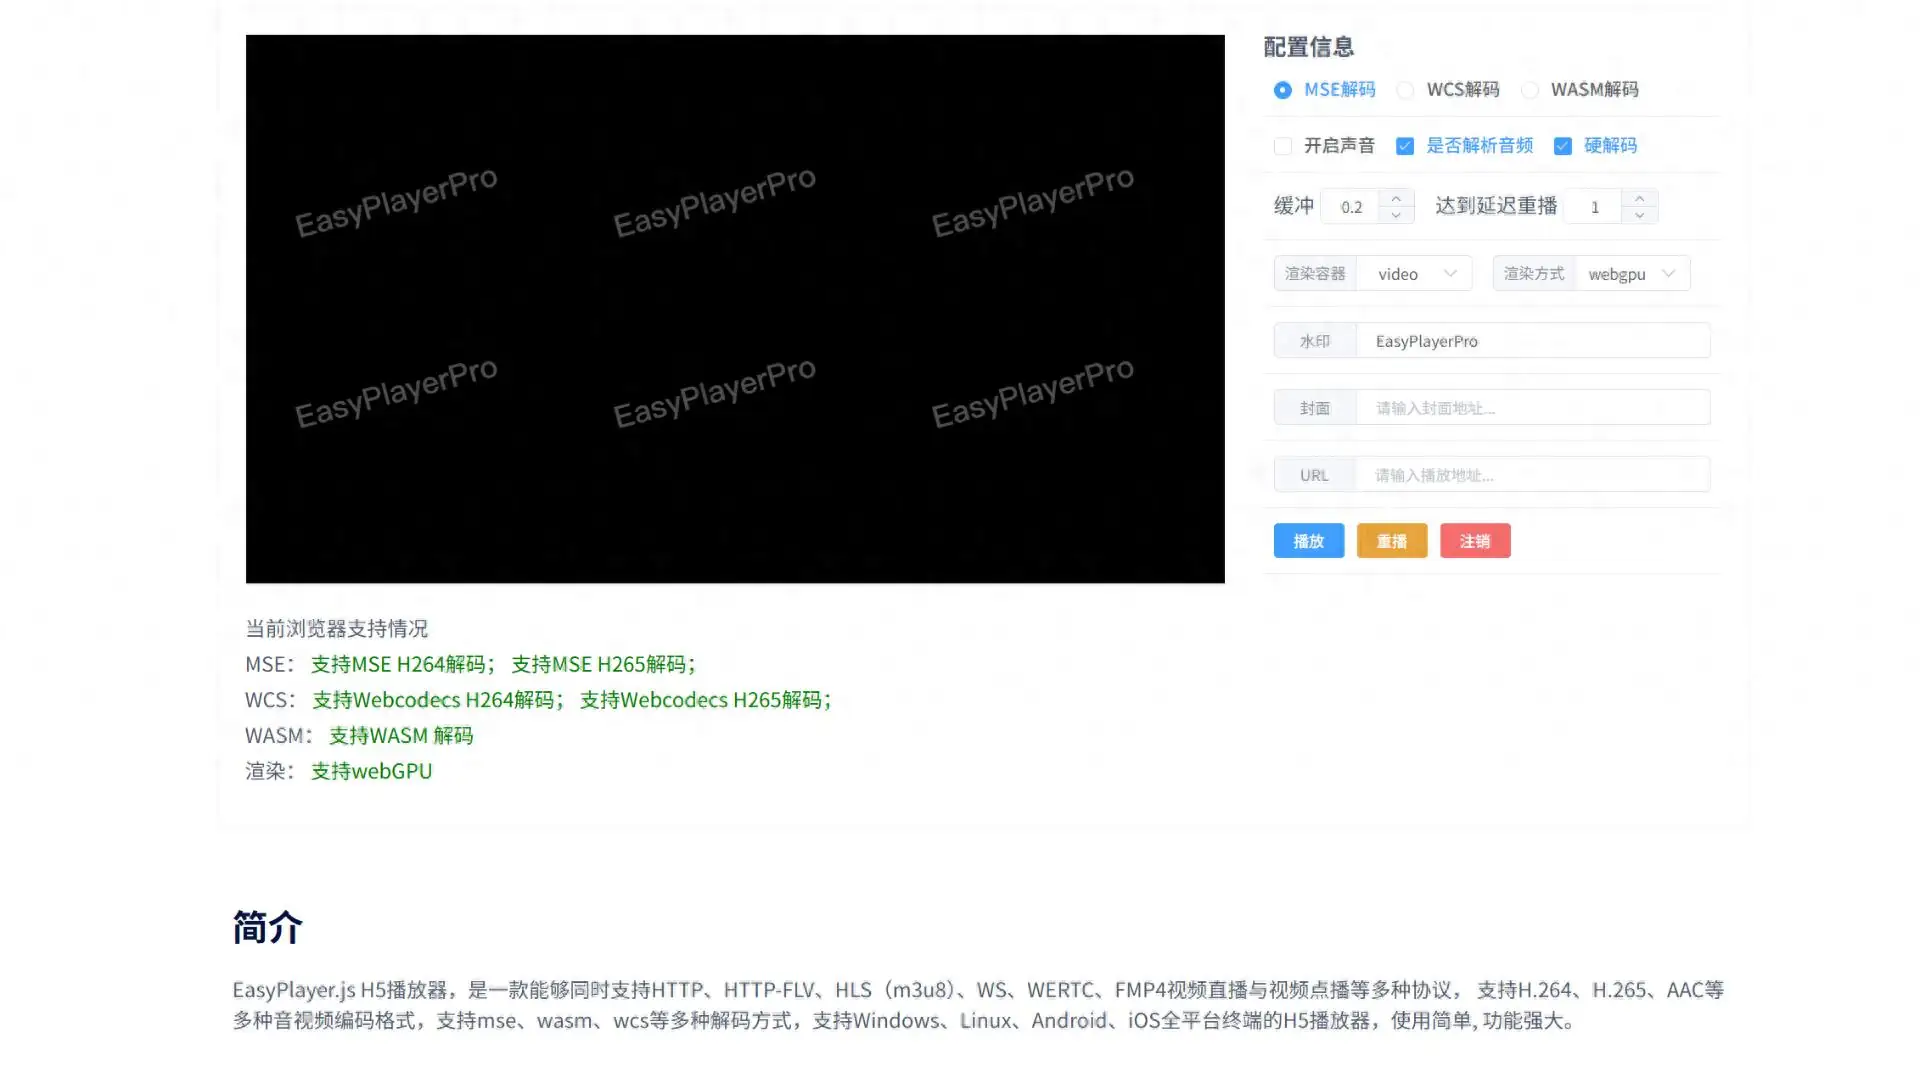The width and height of the screenshot is (1920, 1066).
Task: Focus the URL playback address input
Action: [1533, 475]
